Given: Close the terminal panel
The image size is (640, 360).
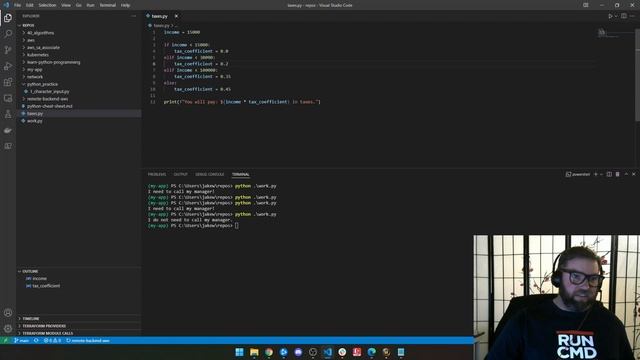Looking at the screenshot, I should point(633,174).
